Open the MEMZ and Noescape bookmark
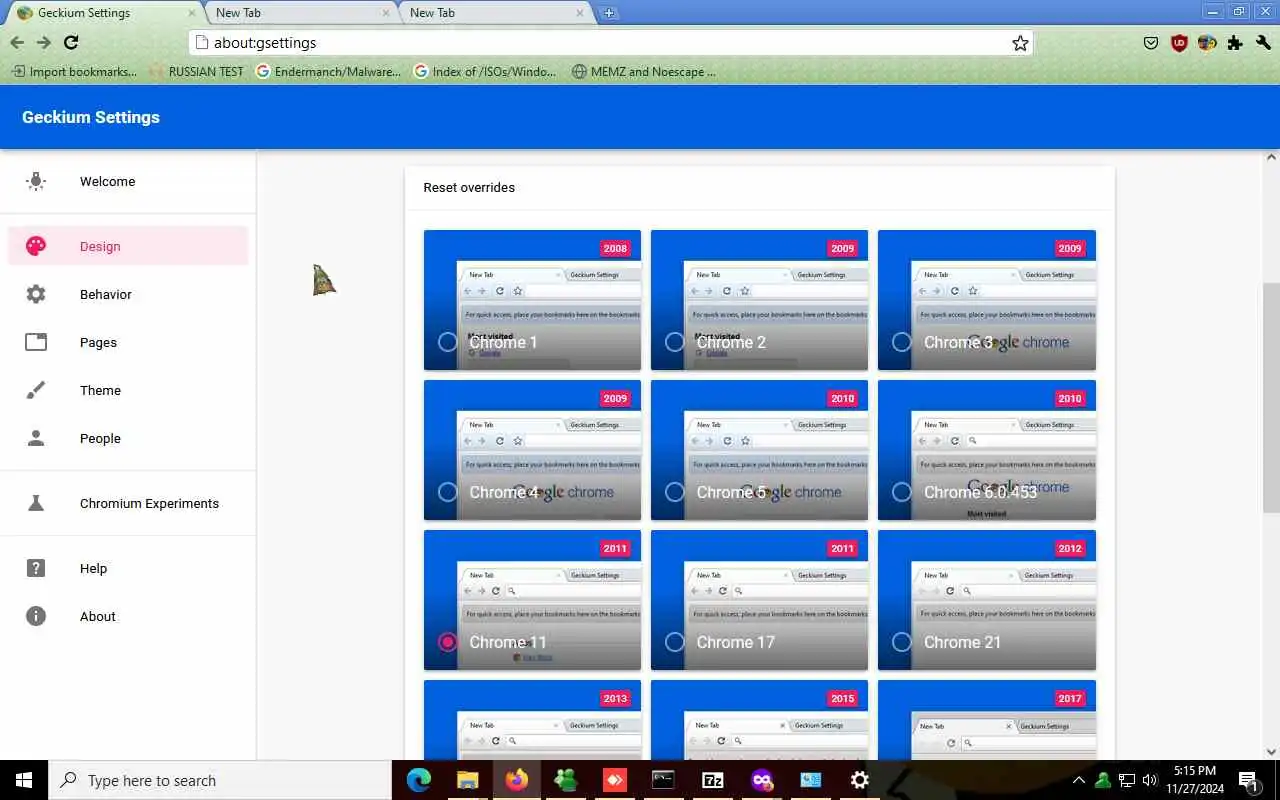Screen dimensions: 1280x800 click(644, 72)
